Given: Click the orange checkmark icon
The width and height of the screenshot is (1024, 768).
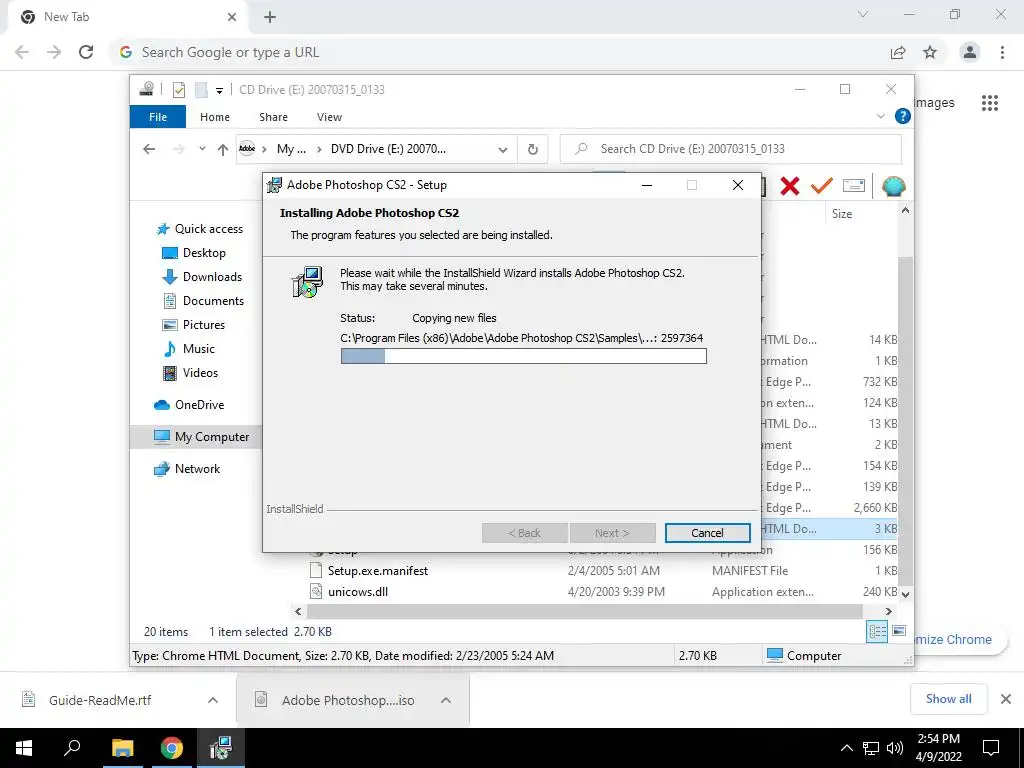Looking at the screenshot, I should click(821, 186).
